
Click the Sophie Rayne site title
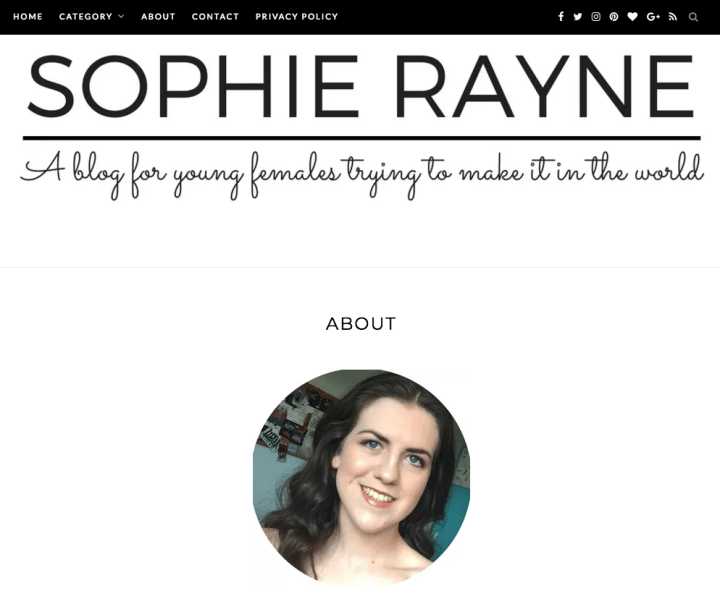click(x=361, y=86)
